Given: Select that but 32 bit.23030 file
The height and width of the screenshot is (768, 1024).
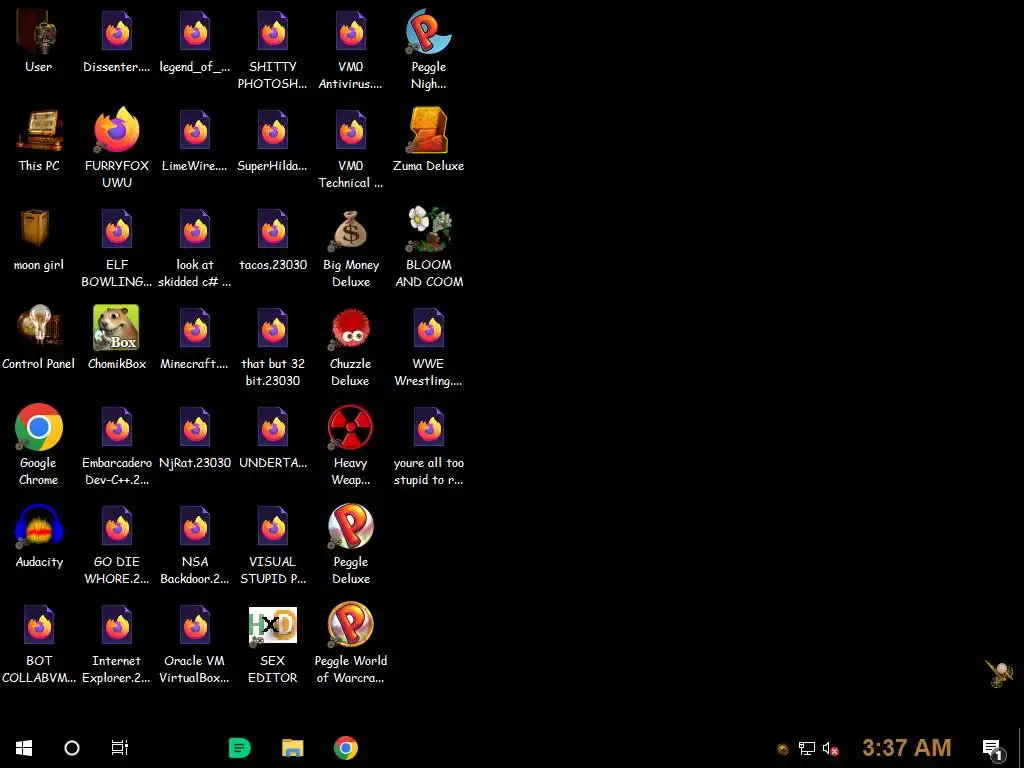Looking at the screenshot, I should point(273,328).
